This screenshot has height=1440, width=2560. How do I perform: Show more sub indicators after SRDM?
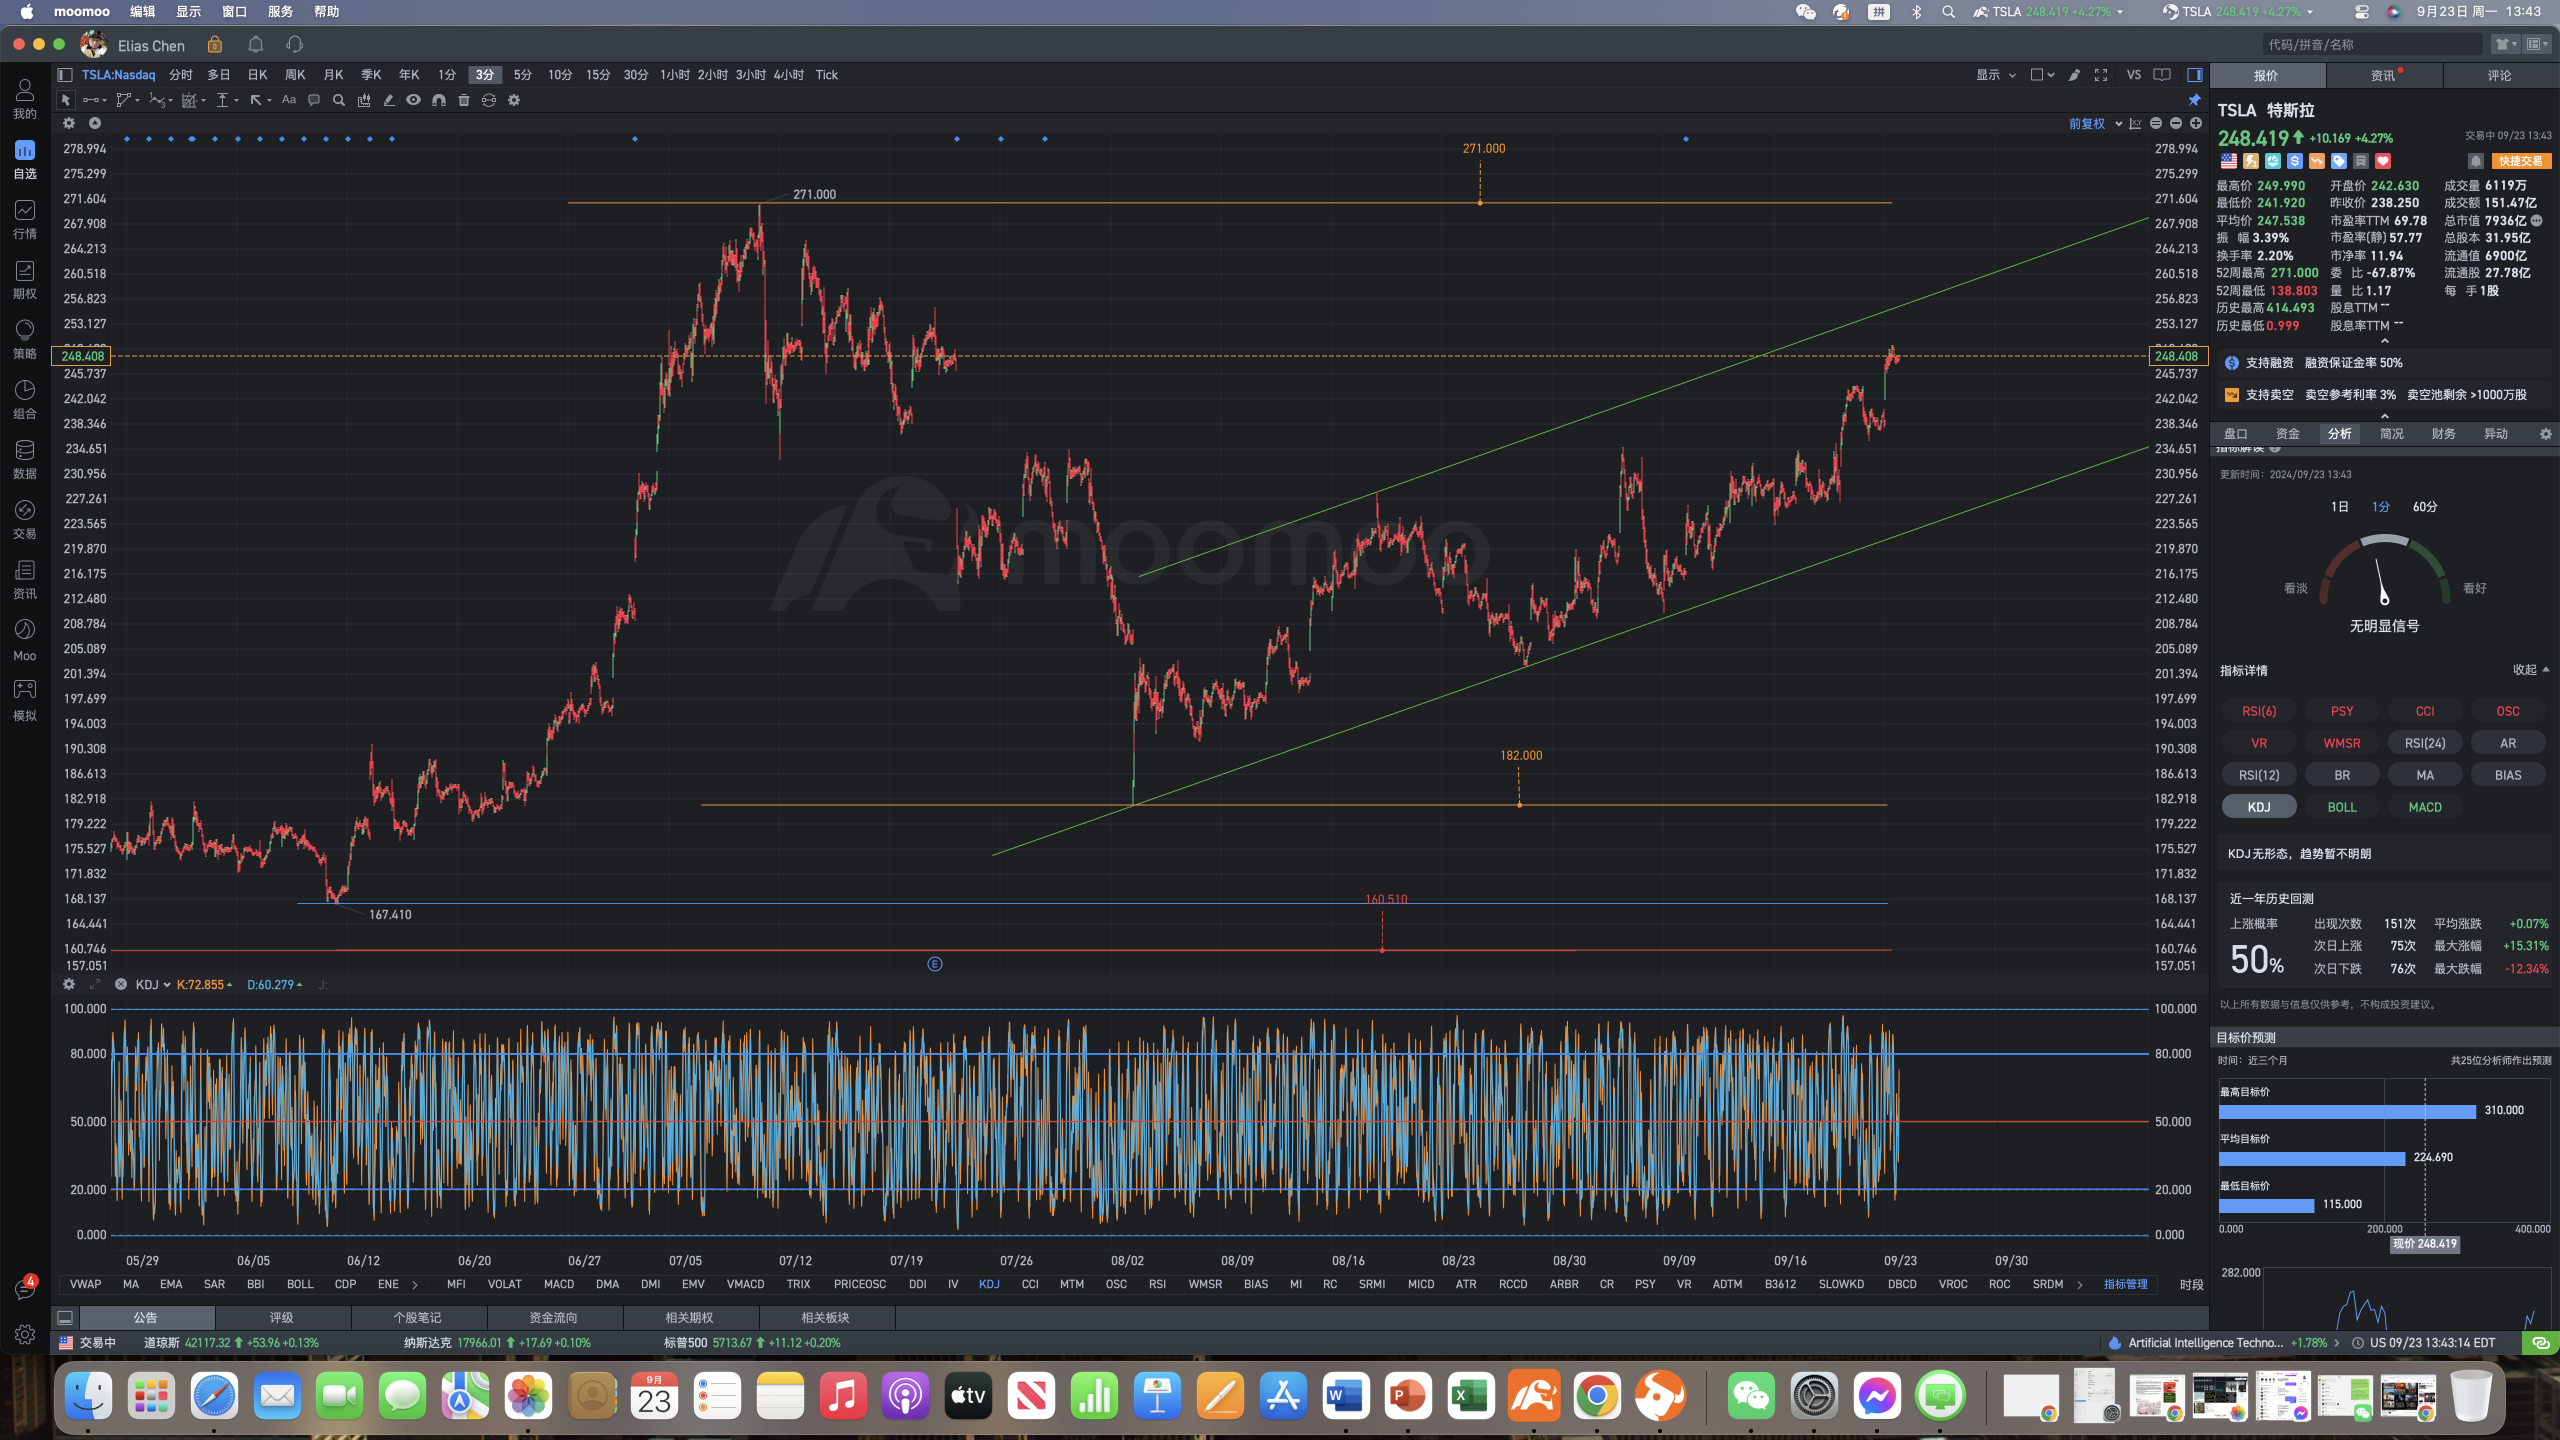[2080, 1285]
